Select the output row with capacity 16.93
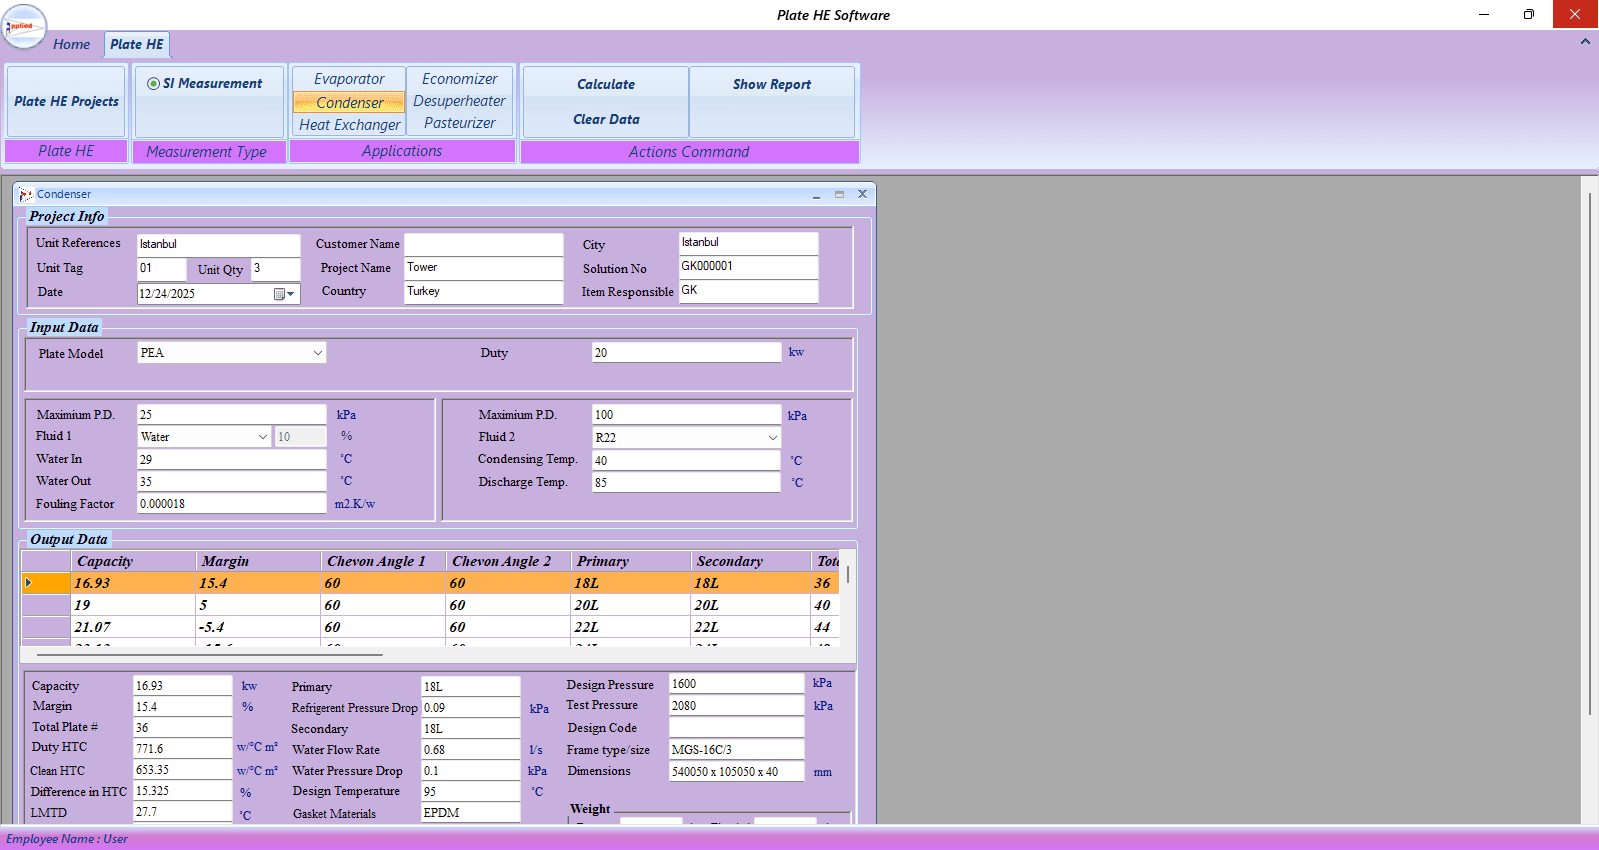Image resolution: width=1599 pixels, height=850 pixels. [x=430, y=583]
